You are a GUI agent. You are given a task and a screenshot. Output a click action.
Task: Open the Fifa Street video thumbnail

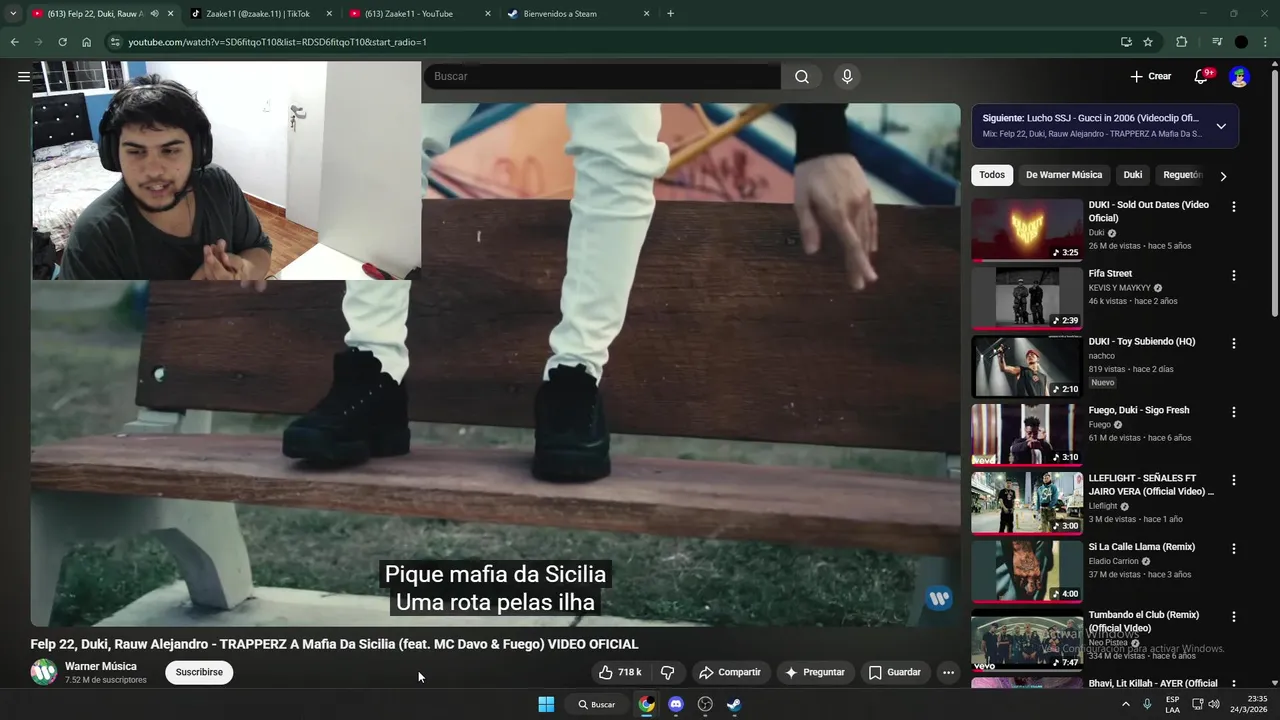coord(1027,297)
